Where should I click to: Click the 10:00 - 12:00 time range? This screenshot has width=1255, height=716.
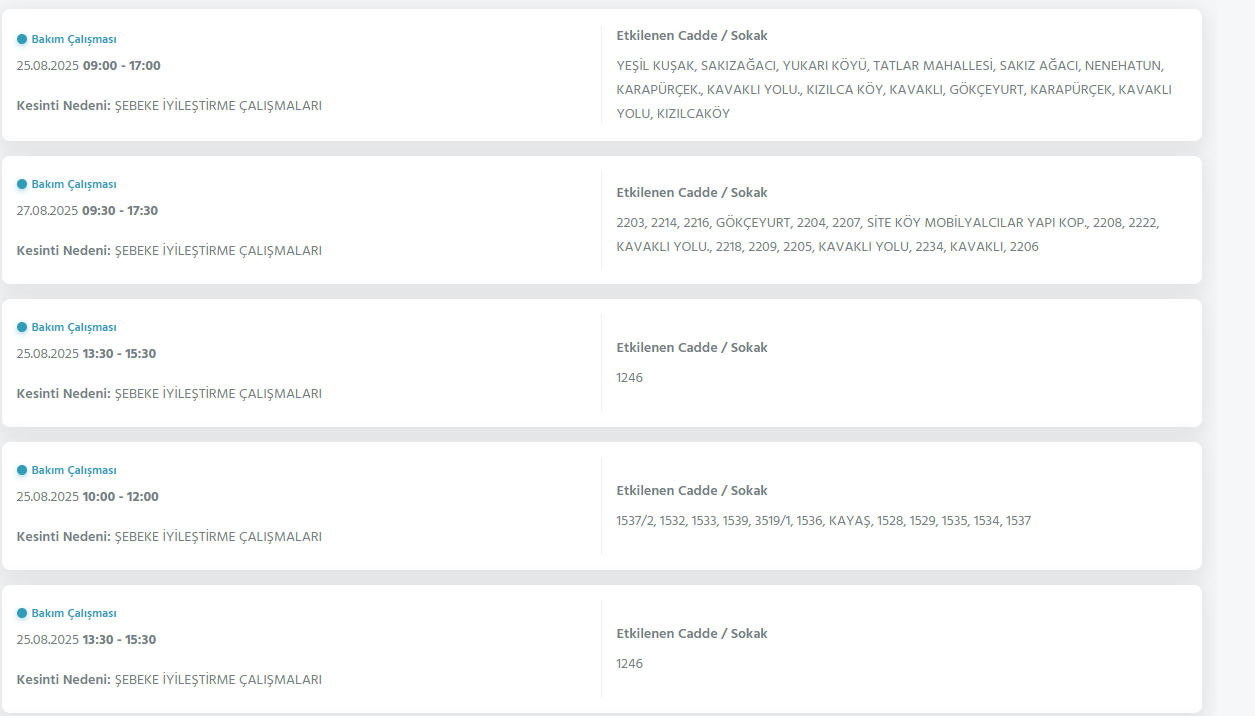(120, 497)
